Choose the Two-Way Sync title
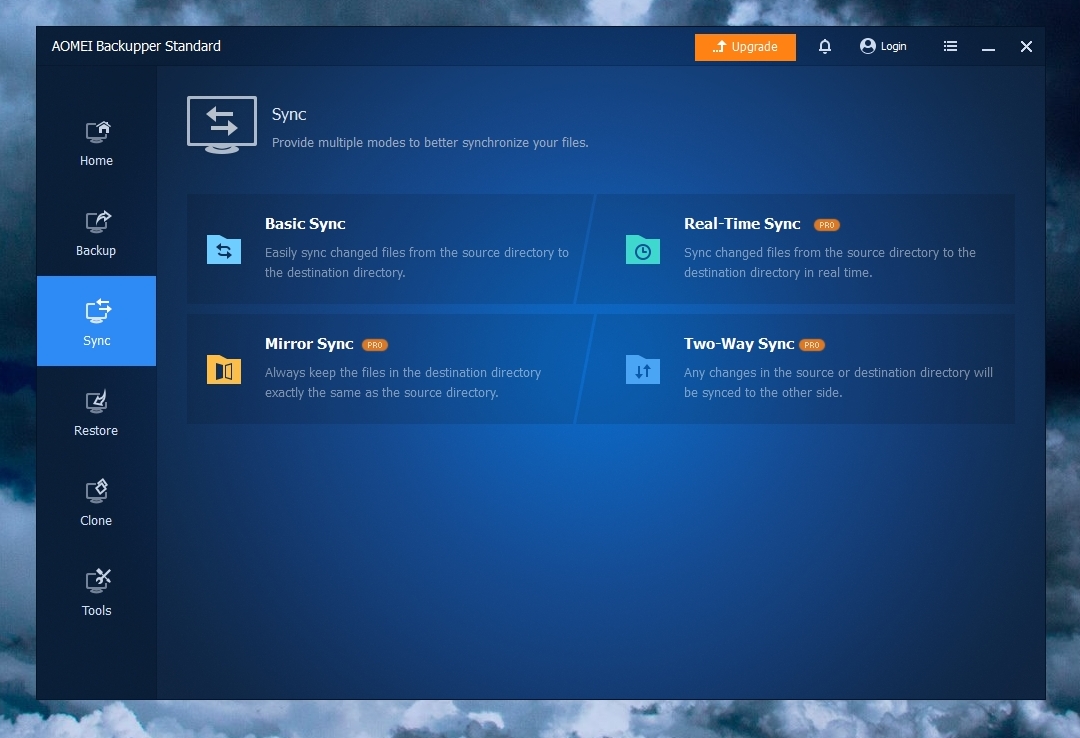The width and height of the screenshot is (1080, 738). [739, 344]
